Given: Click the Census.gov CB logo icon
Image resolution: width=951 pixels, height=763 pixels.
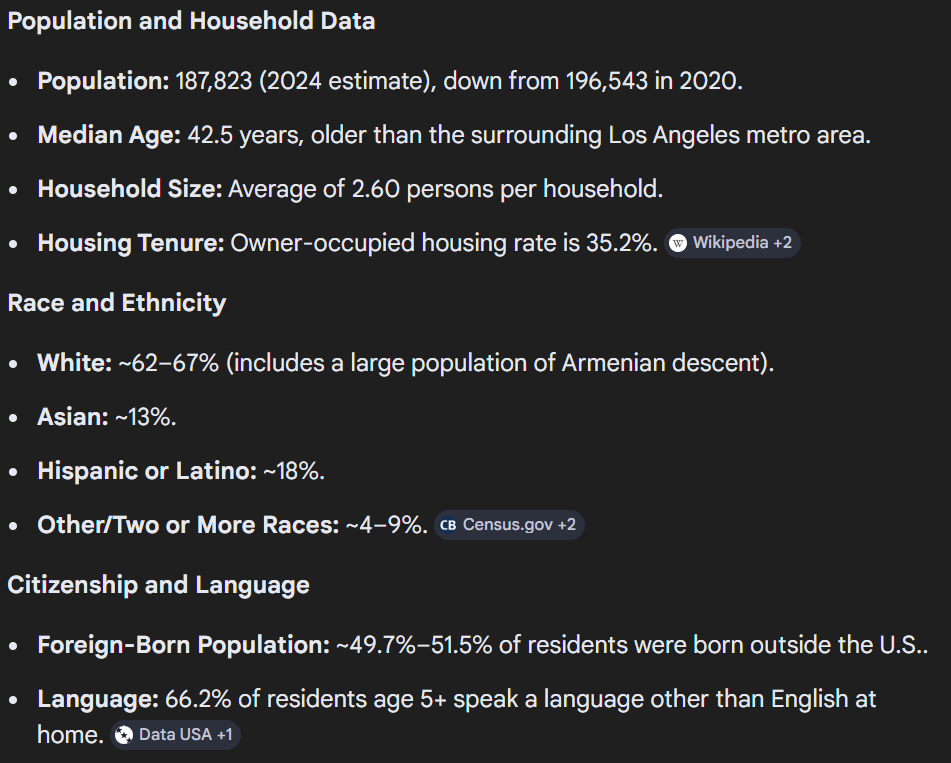Looking at the screenshot, I should coord(448,525).
